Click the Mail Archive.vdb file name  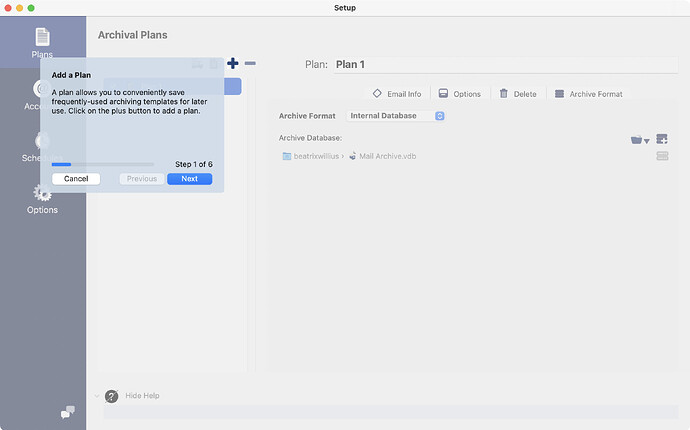pyautogui.click(x=388, y=156)
